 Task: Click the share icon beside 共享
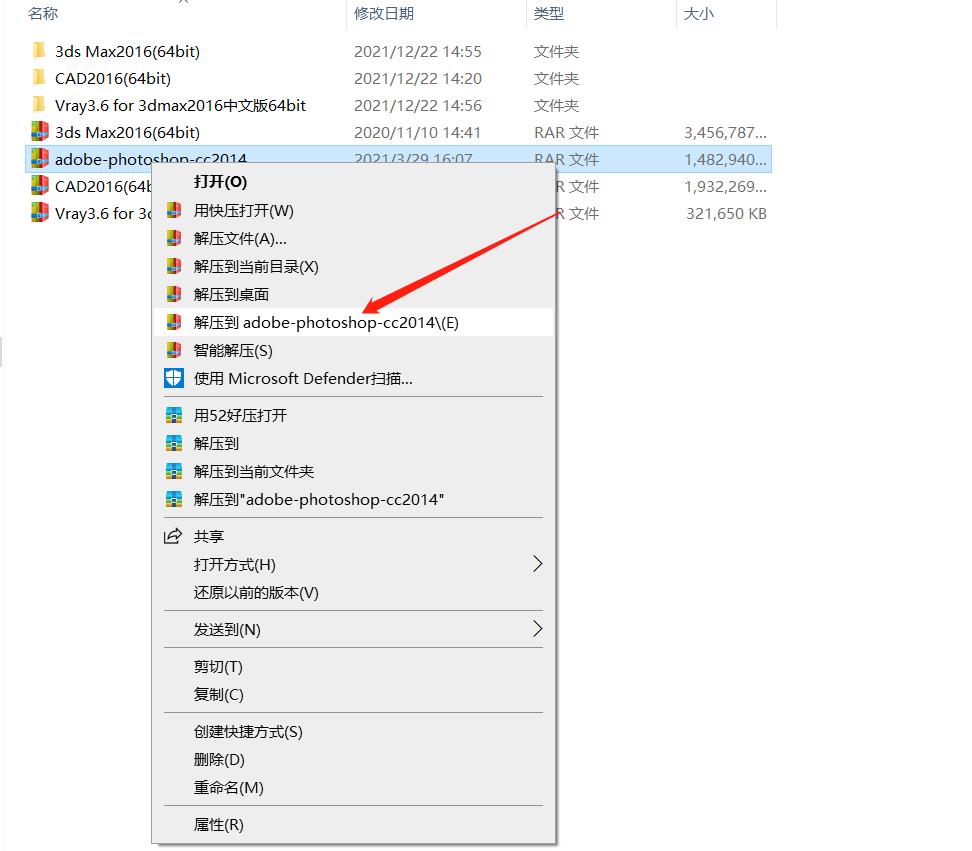(x=174, y=536)
